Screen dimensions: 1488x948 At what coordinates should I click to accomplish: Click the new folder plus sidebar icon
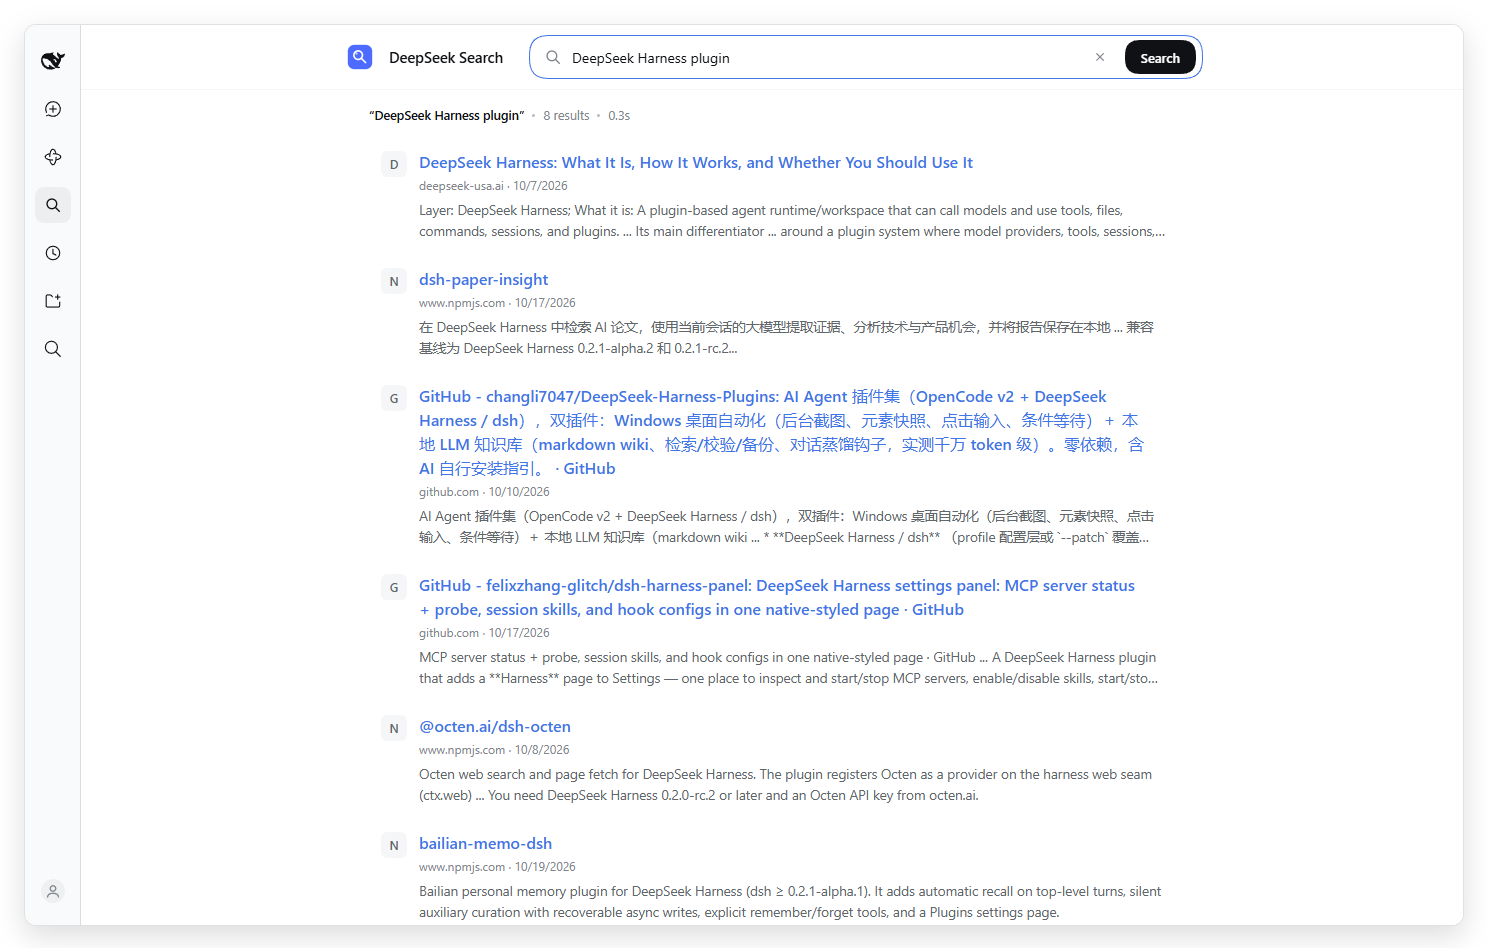click(x=53, y=301)
